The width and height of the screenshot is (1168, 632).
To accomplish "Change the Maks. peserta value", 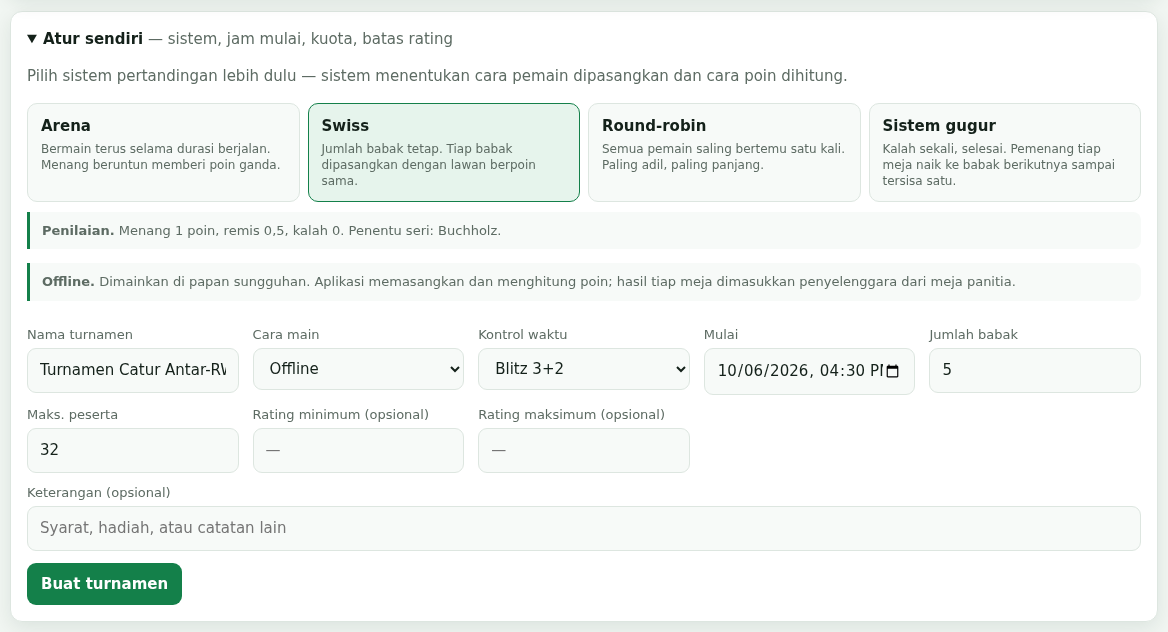I will (133, 450).
